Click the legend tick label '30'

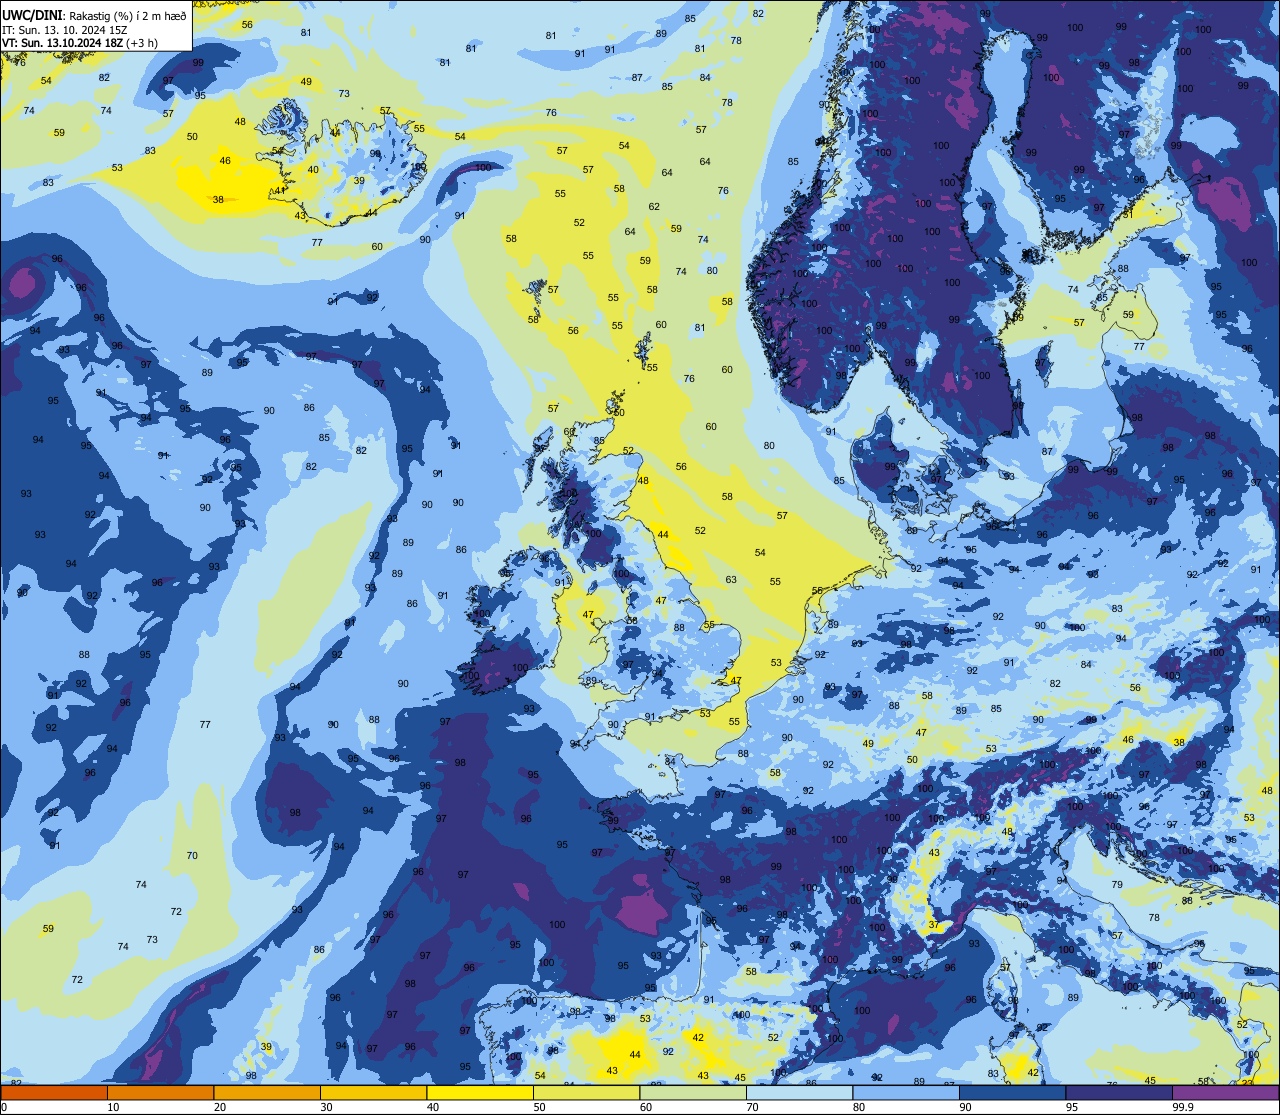pos(326,1107)
